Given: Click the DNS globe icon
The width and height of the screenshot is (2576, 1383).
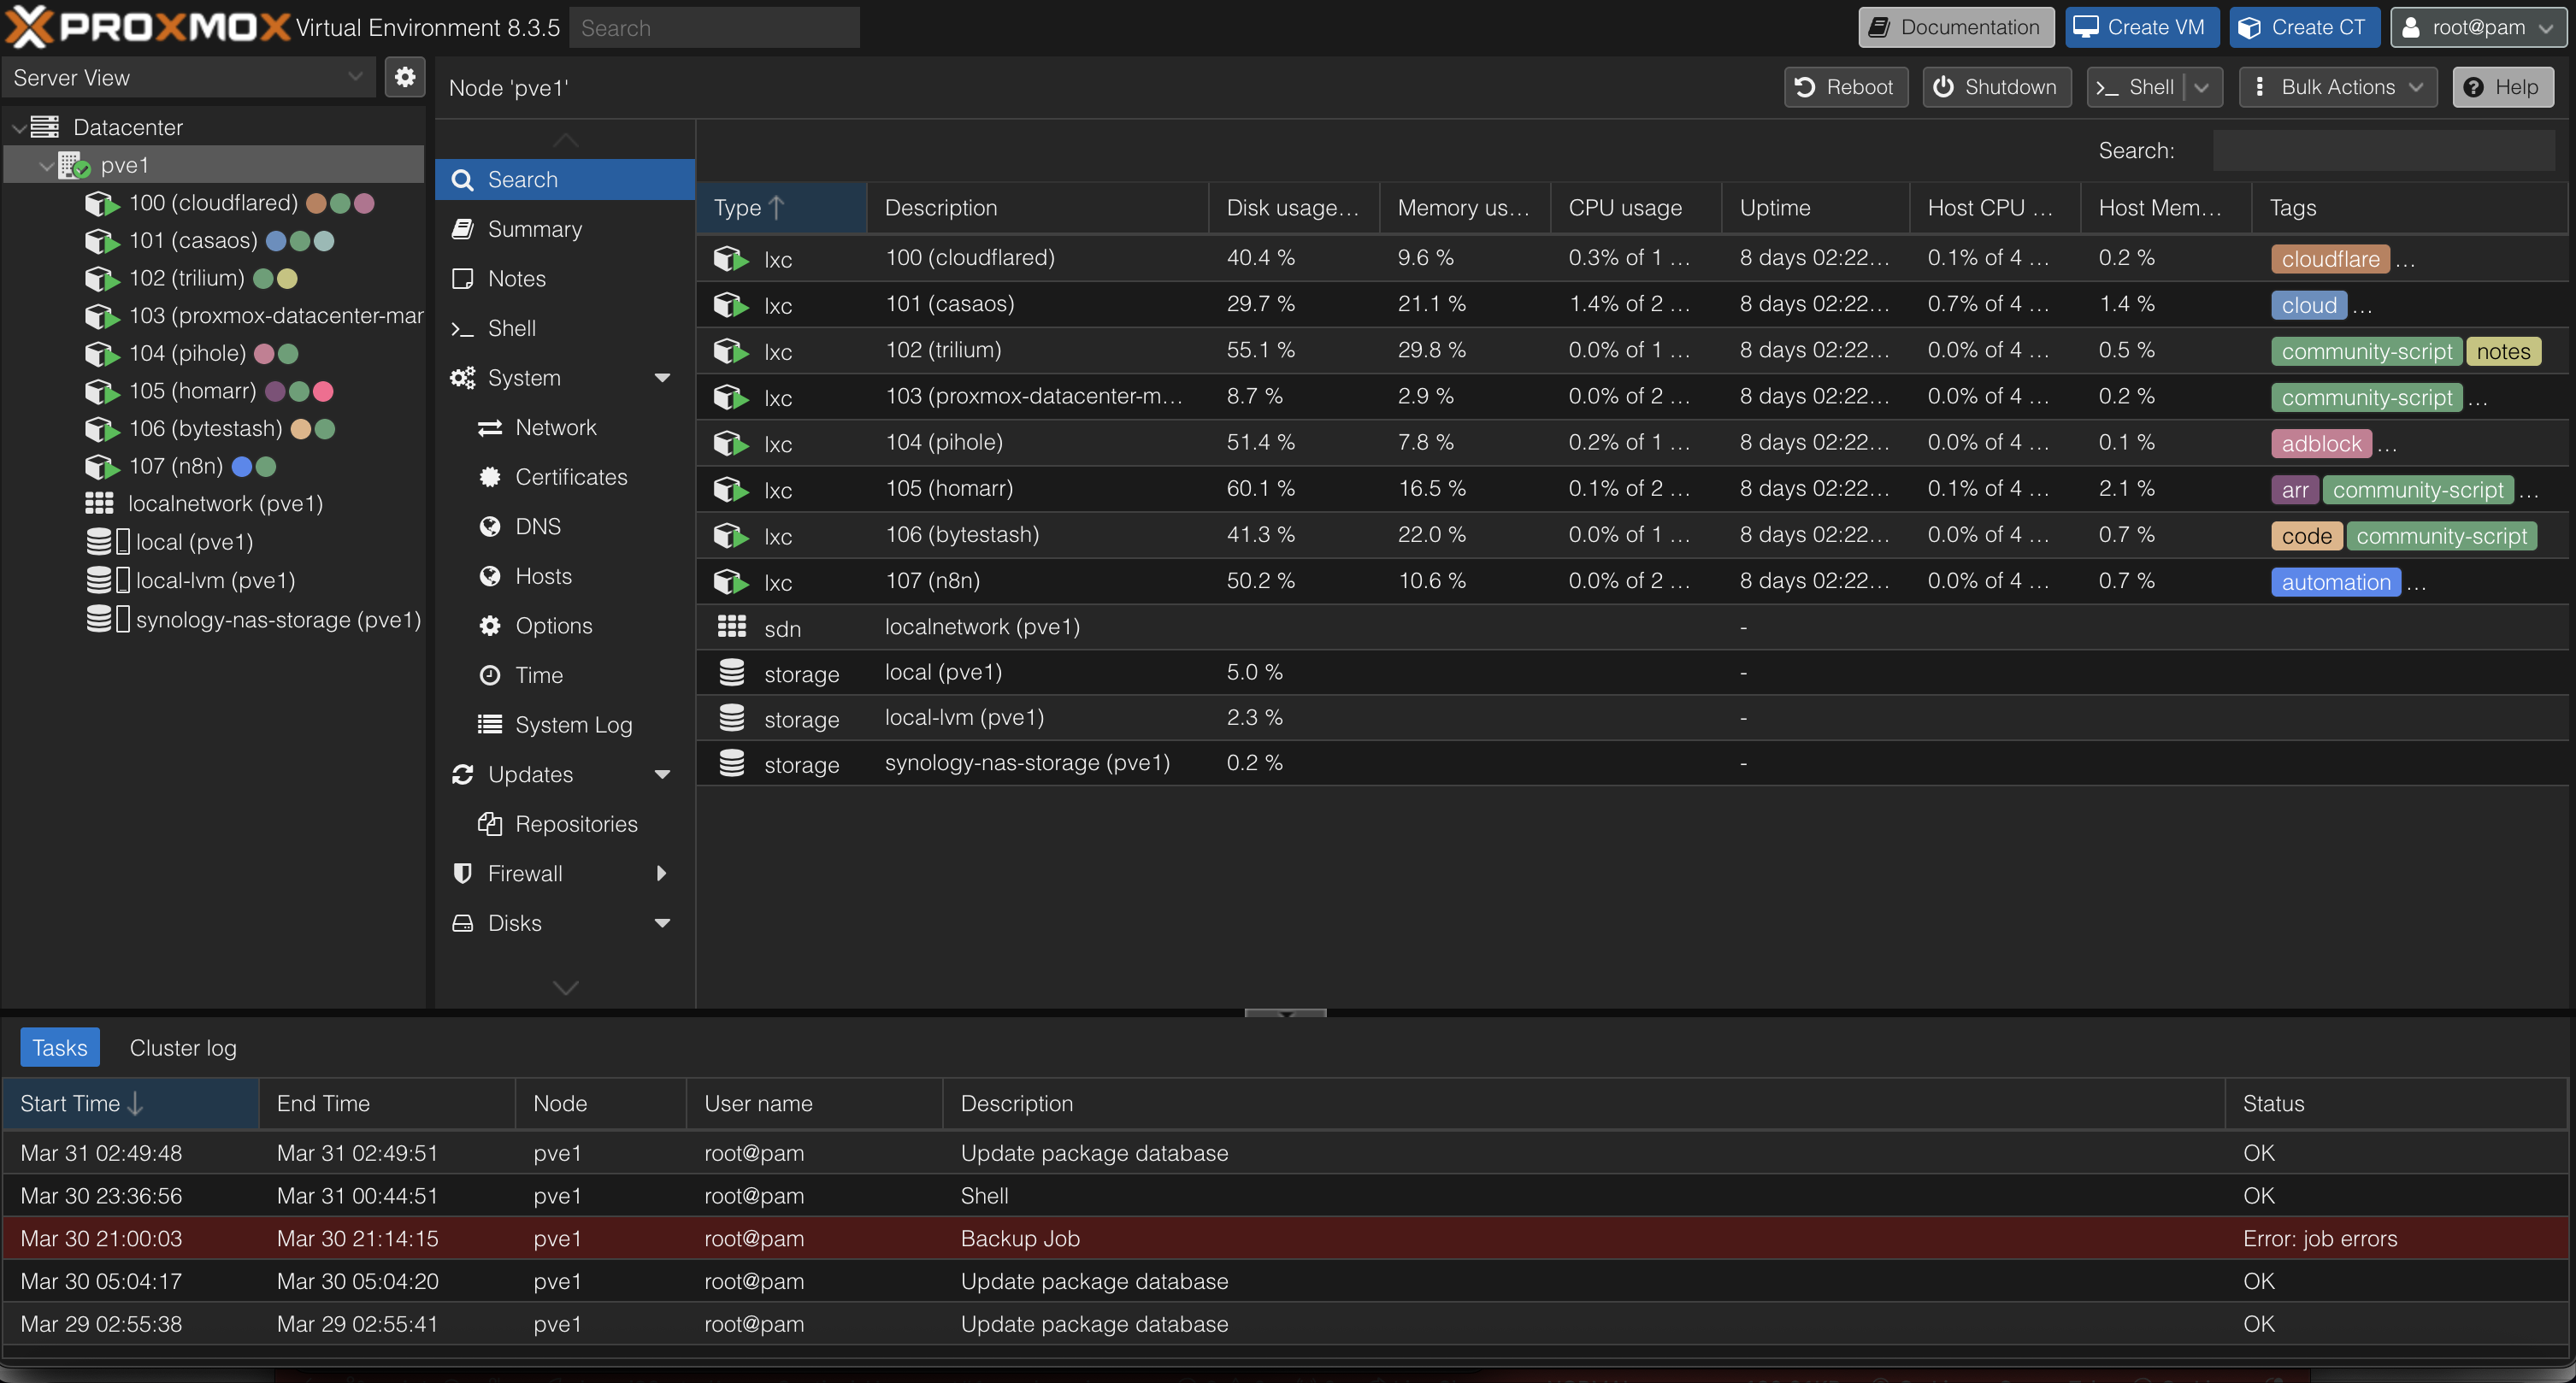Looking at the screenshot, I should [x=490, y=527].
